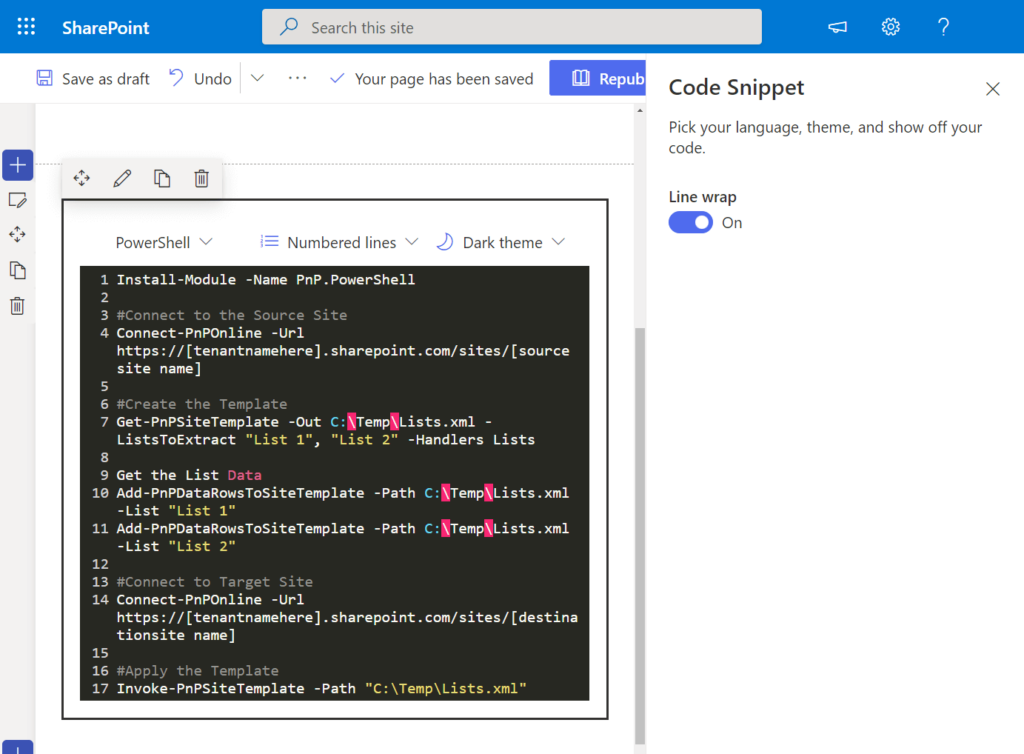Click the Get-PnPSiteTemplate code line
Image resolution: width=1024 pixels, height=754 pixels.
point(325,431)
